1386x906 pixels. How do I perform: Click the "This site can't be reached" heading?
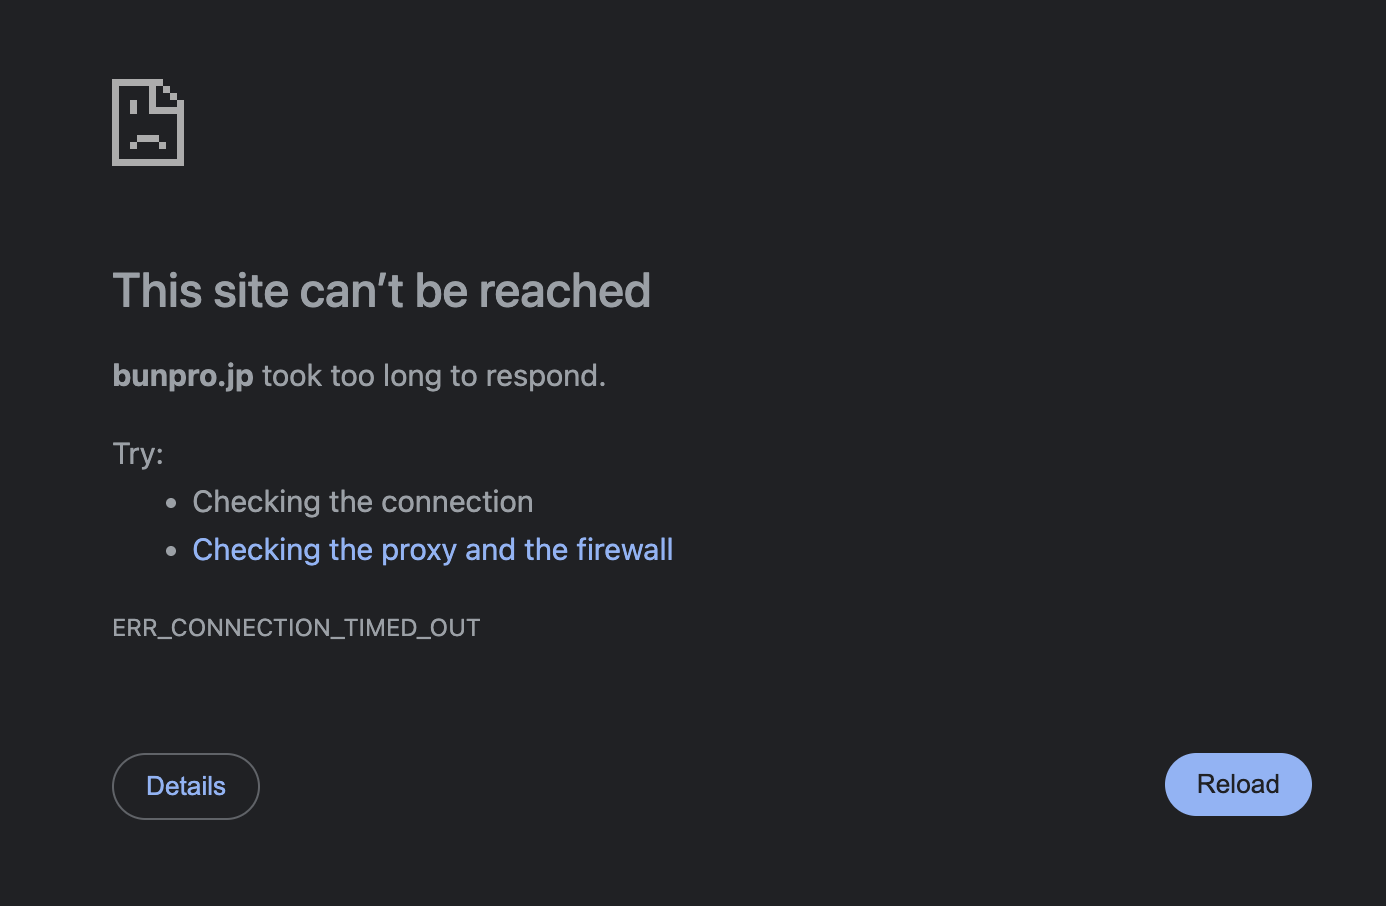[x=381, y=291]
